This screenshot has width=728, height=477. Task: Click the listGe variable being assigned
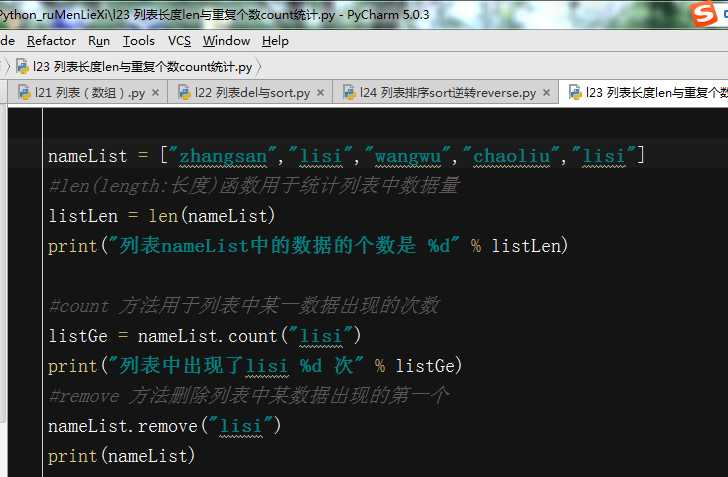click(x=78, y=336)
